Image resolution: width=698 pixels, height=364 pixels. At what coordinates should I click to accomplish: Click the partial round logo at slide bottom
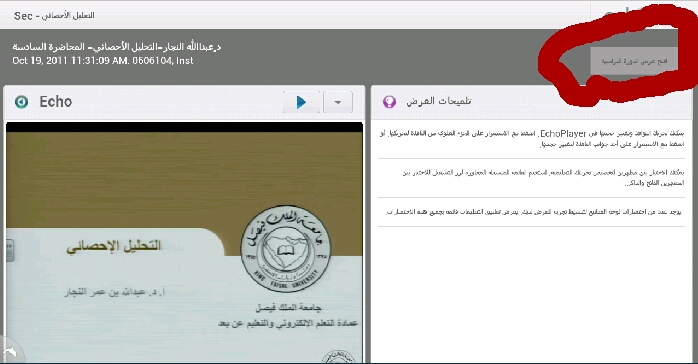(338, 356)
